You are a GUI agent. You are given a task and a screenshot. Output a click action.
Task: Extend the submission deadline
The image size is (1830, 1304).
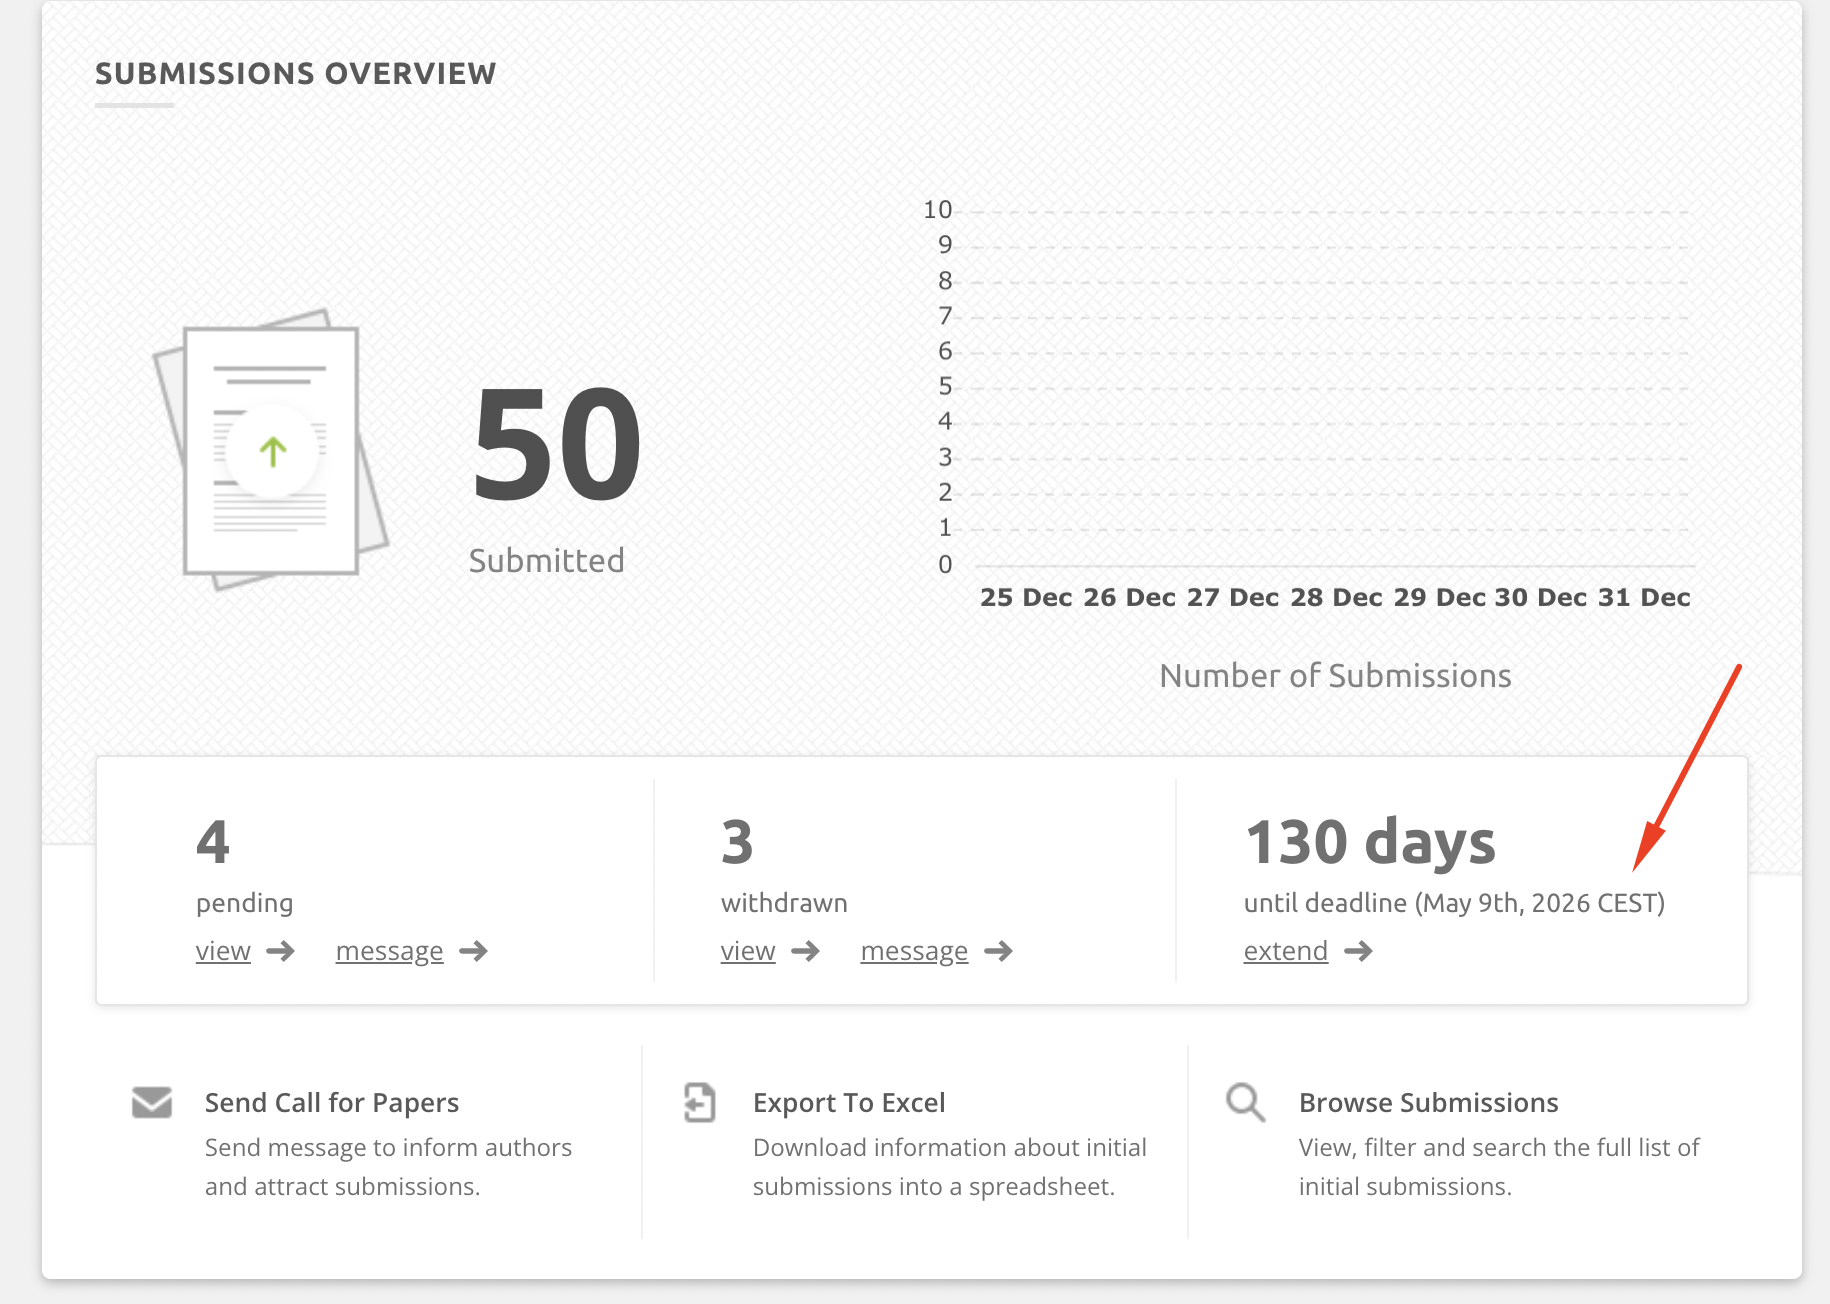[x=1285, y=951]
